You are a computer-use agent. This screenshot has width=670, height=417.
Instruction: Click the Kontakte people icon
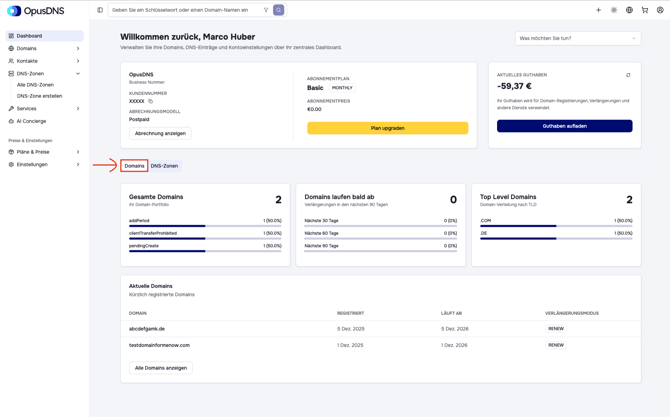click(11, 61)
